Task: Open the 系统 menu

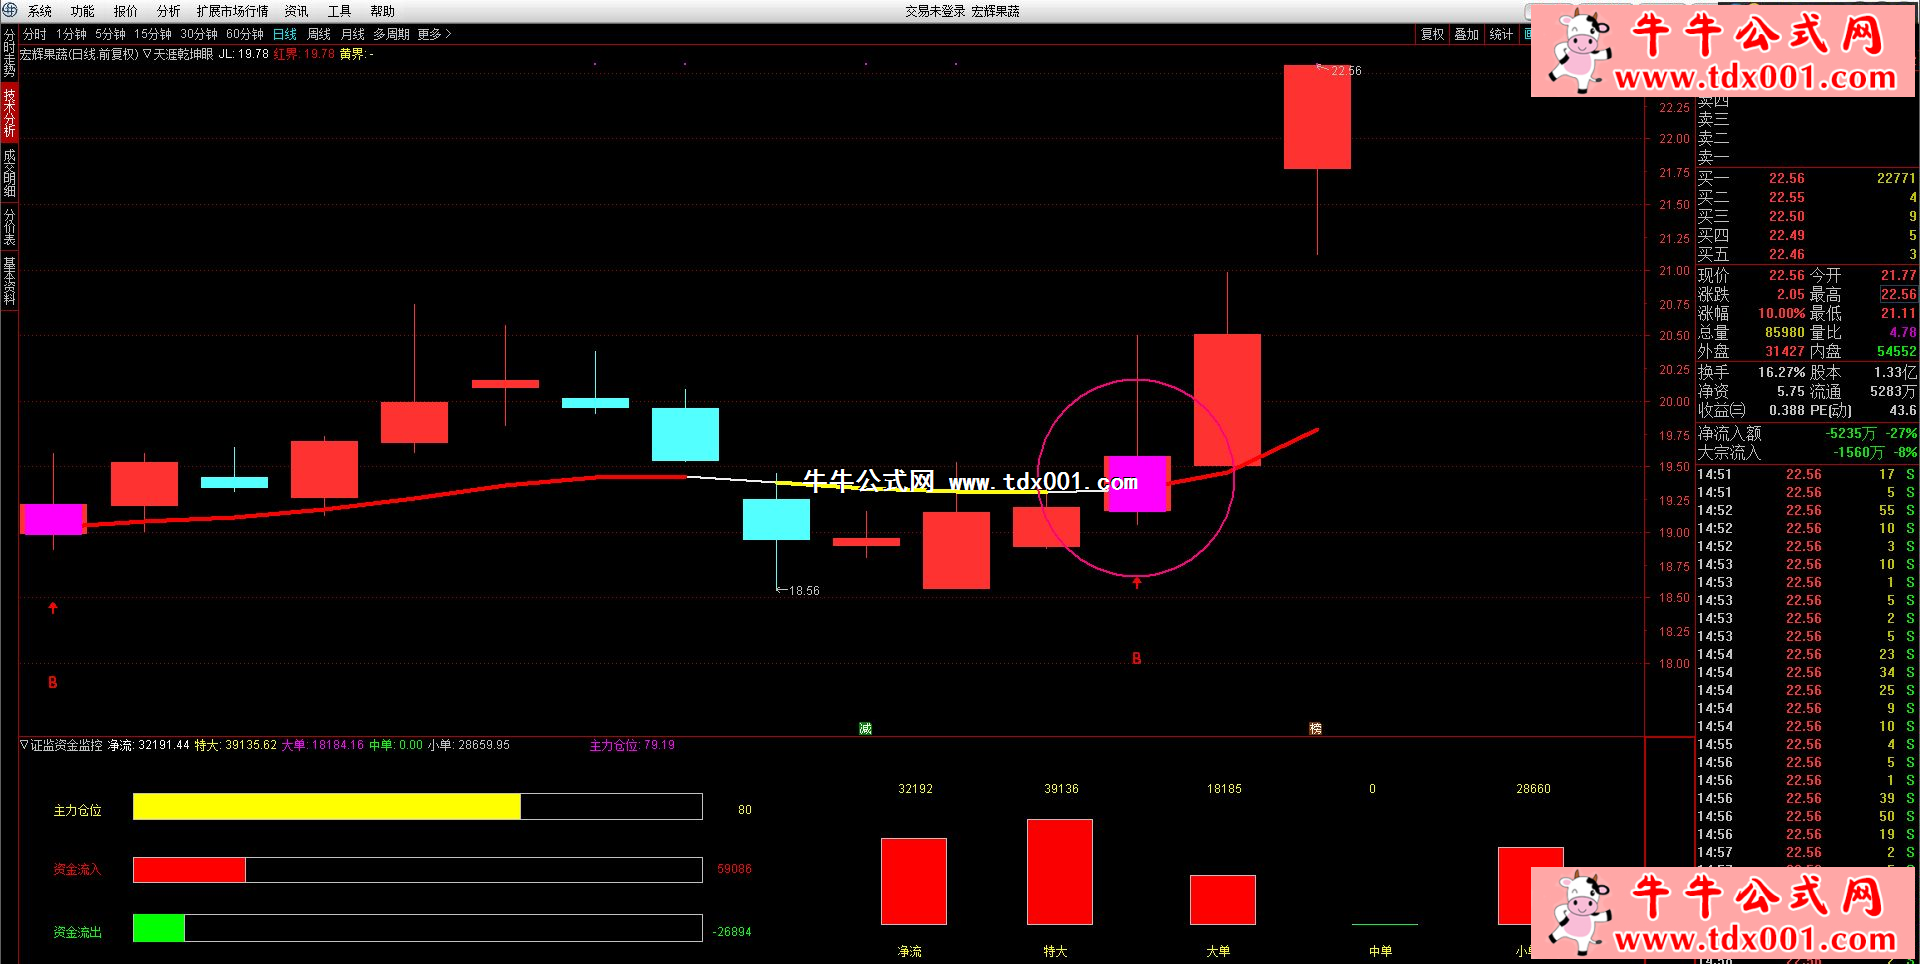Action: click(x=40, y=11)
